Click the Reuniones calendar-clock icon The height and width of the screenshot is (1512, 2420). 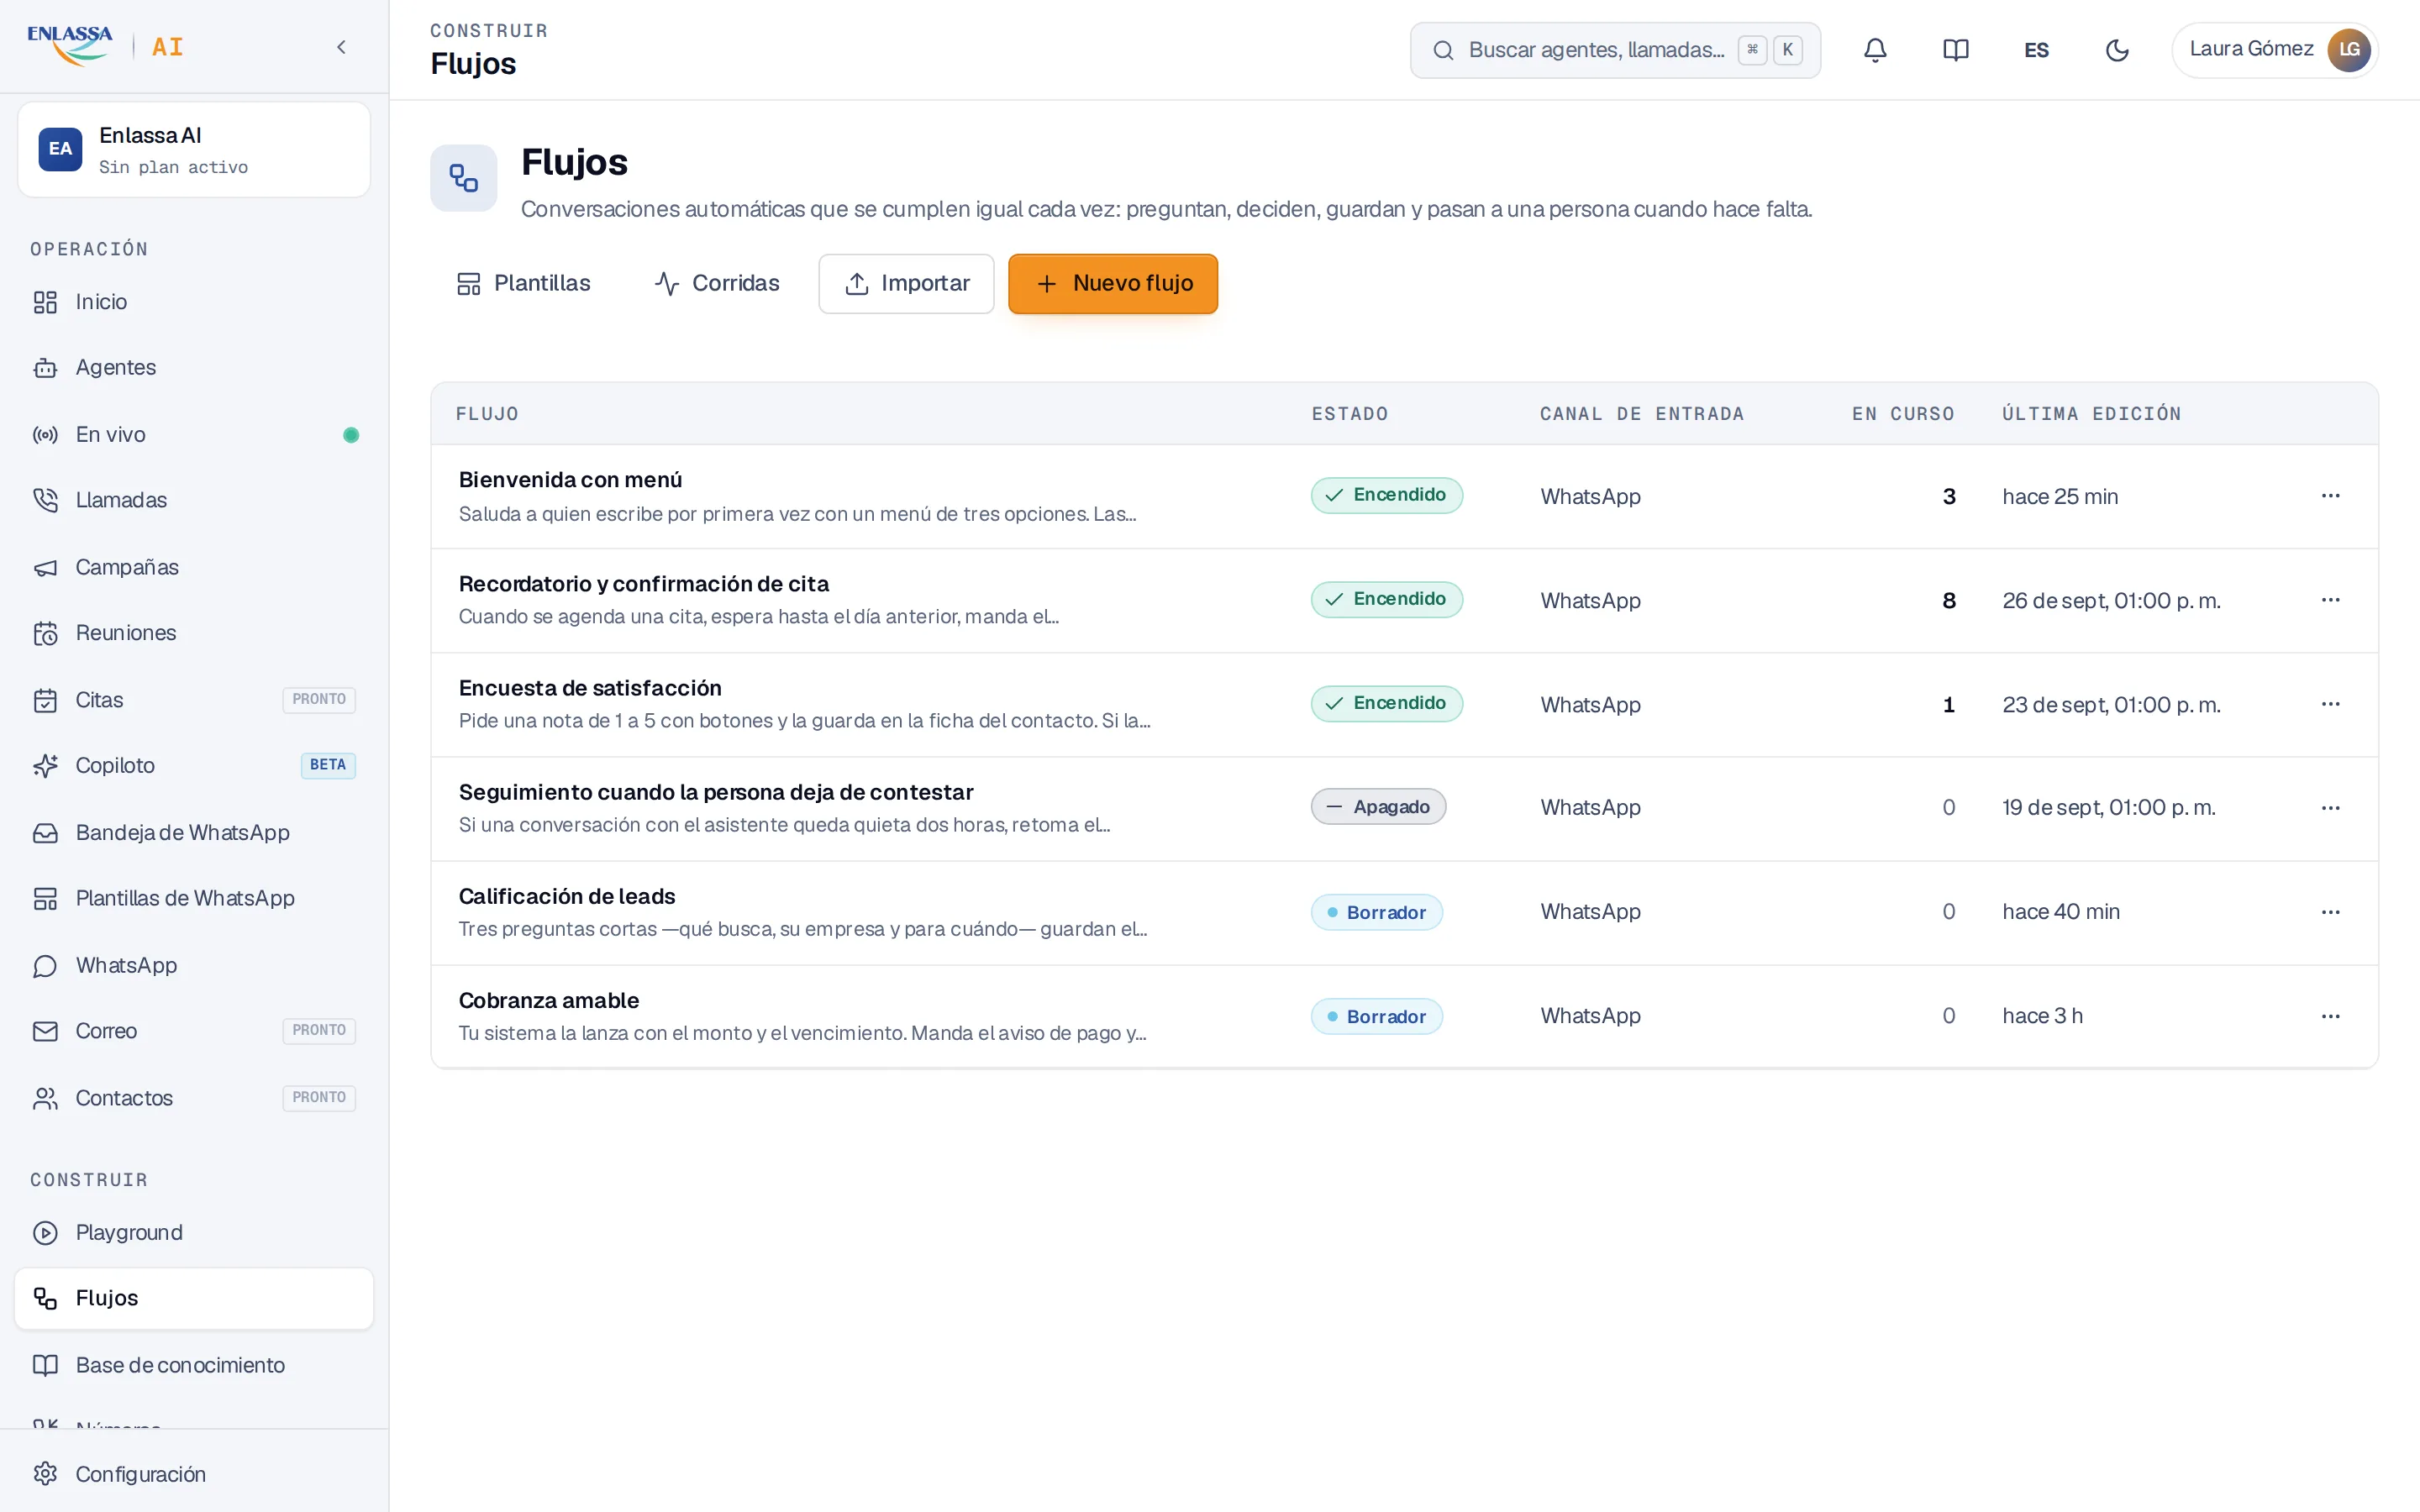pos(45,633)
